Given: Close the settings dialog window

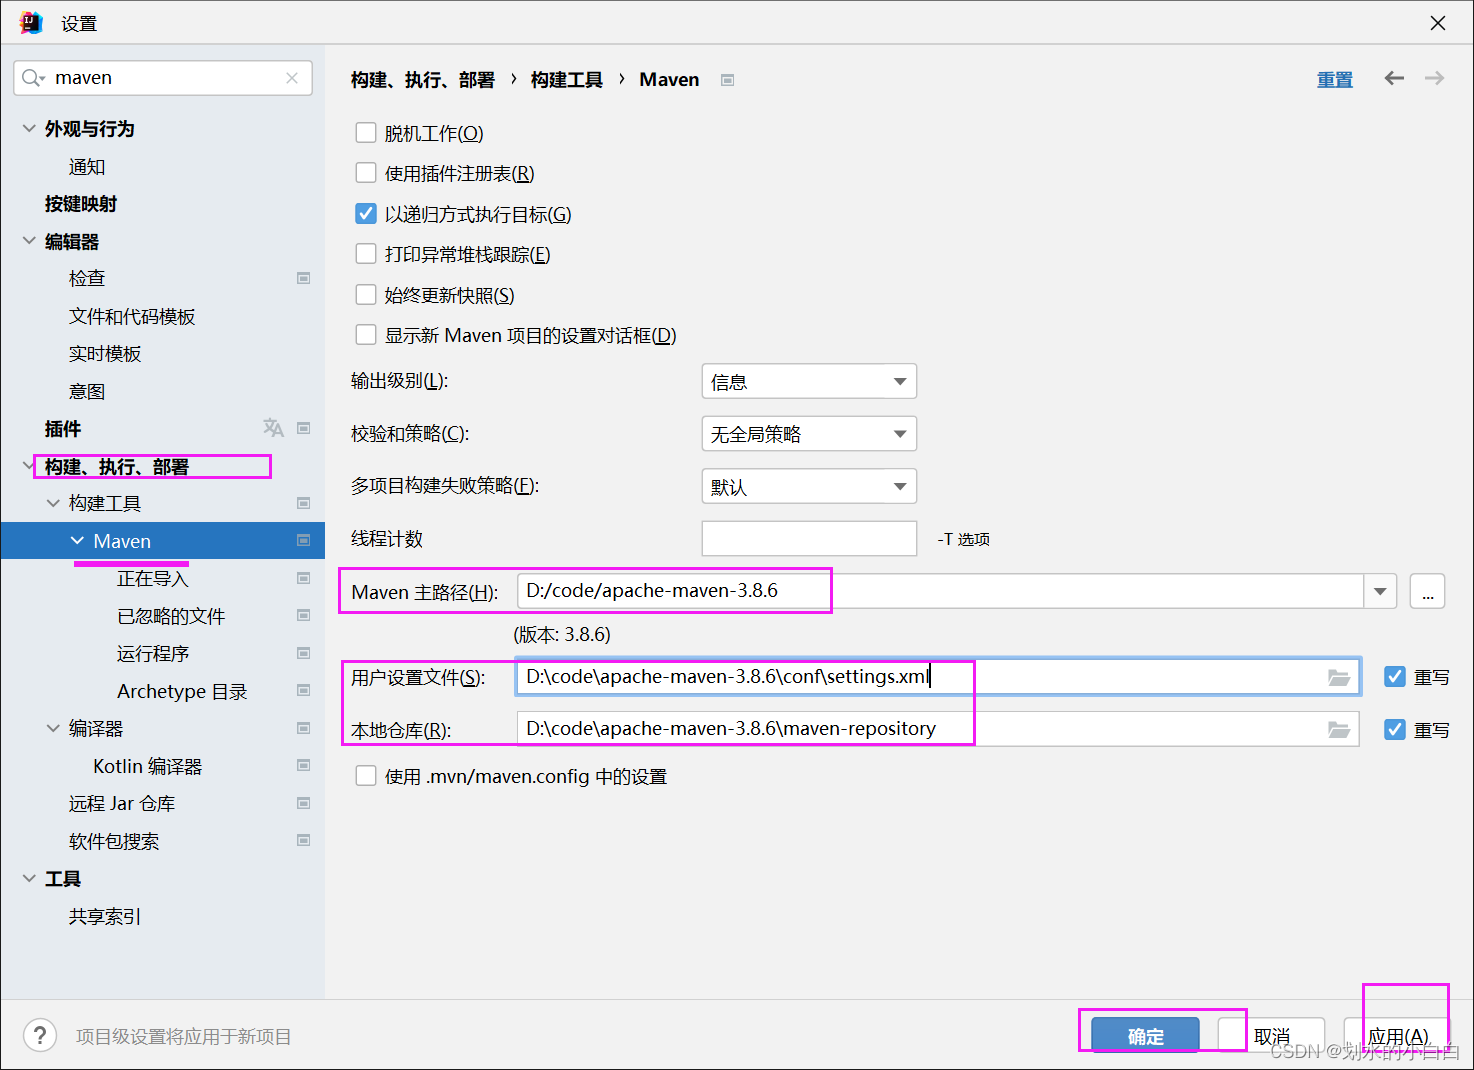Looking at the screenshot, I should (1438, 23).
